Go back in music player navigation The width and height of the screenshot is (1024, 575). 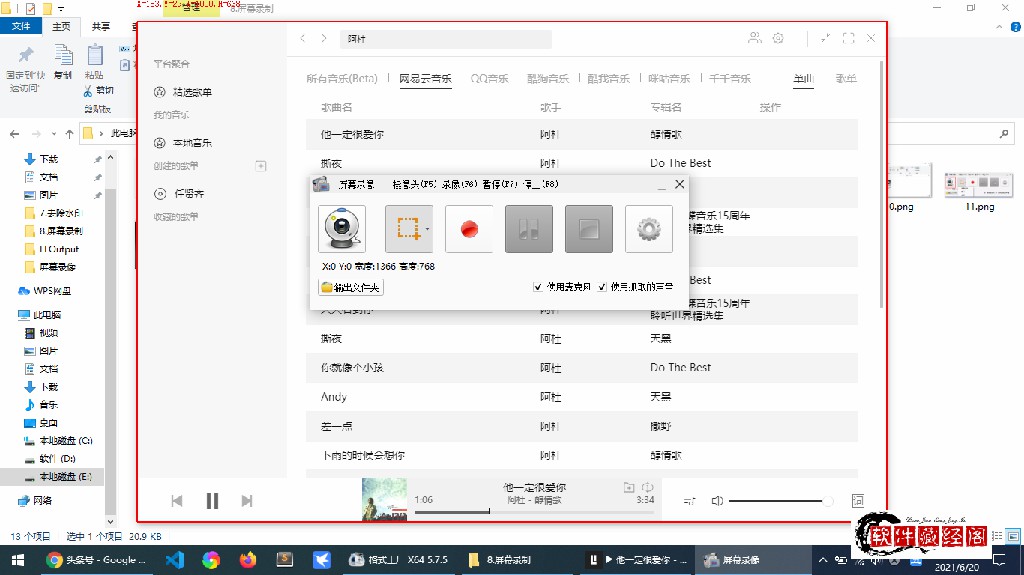(x=302, y=39)
